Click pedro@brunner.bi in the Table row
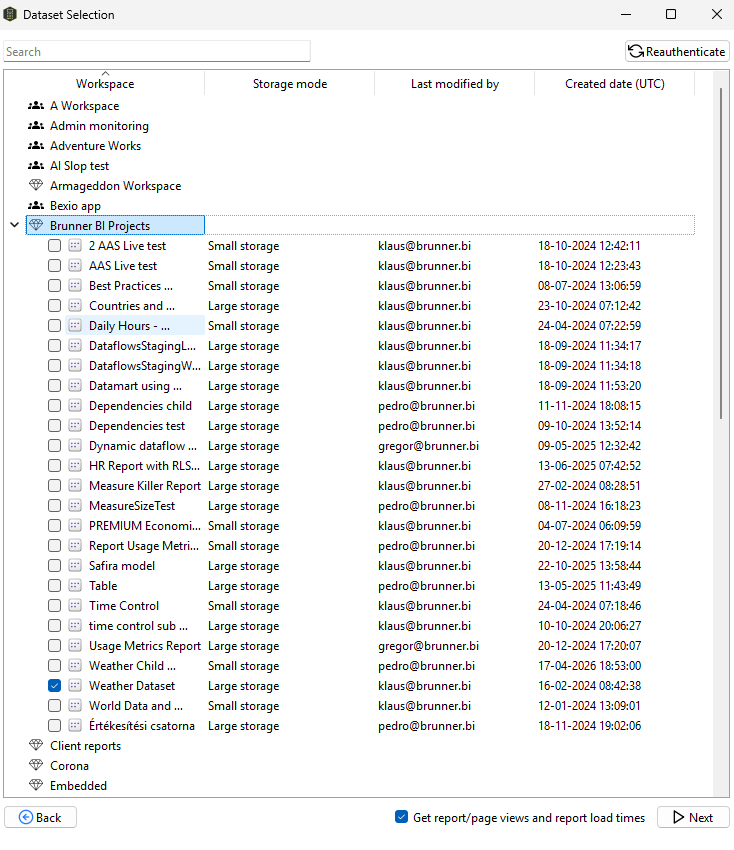The height and width of the screenshot is (850, 734). pyautogui.click(x=426, y=585)
